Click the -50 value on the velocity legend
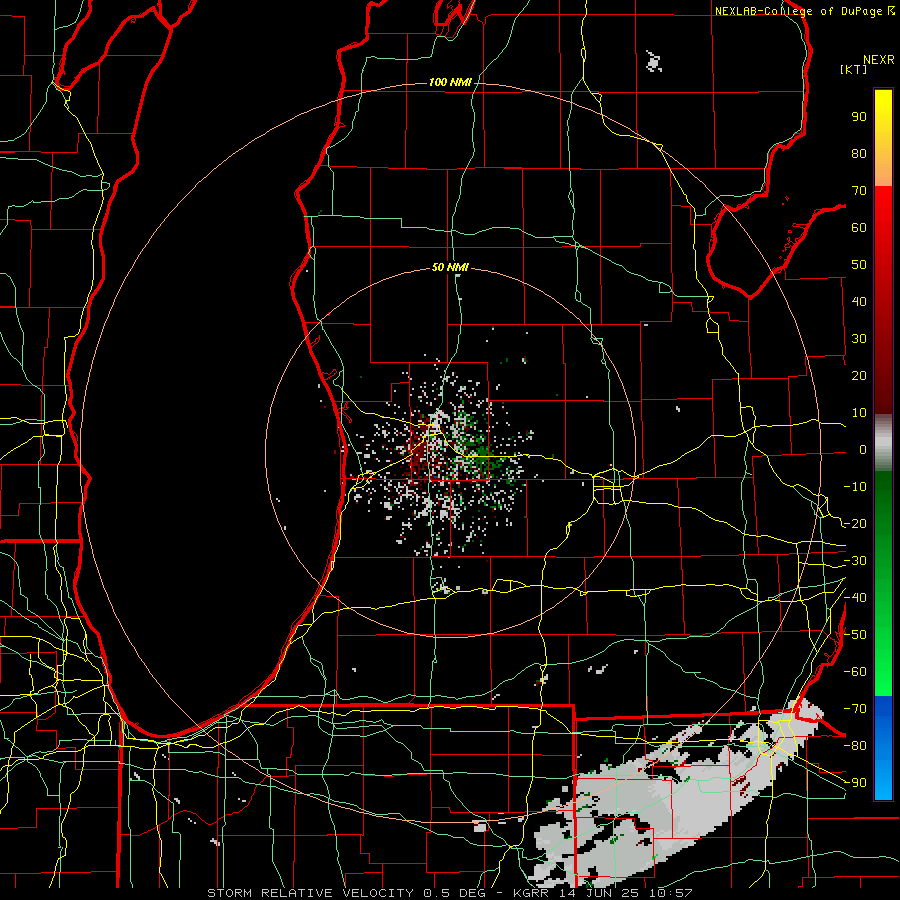The image size is (900, 900). click(x=855, y=635)
